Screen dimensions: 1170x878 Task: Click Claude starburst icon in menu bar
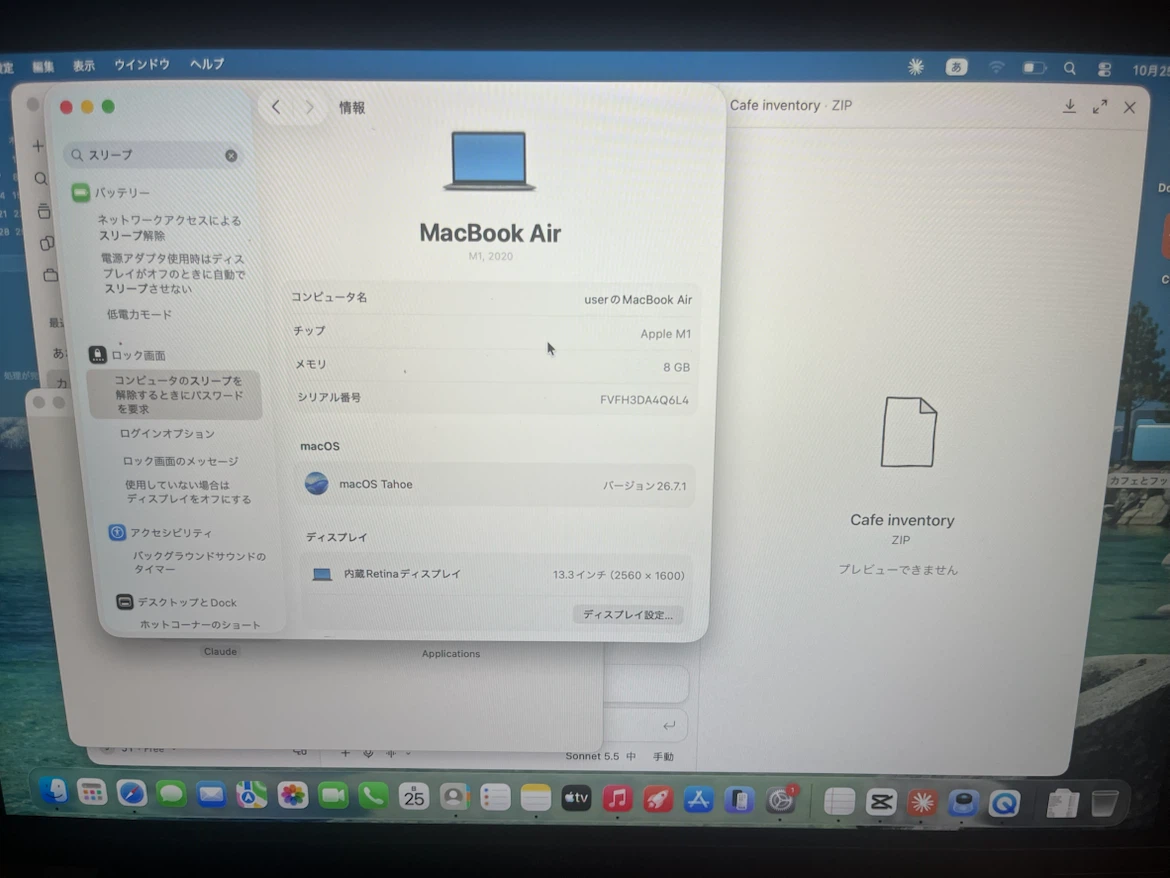click(x=916, y=67)
